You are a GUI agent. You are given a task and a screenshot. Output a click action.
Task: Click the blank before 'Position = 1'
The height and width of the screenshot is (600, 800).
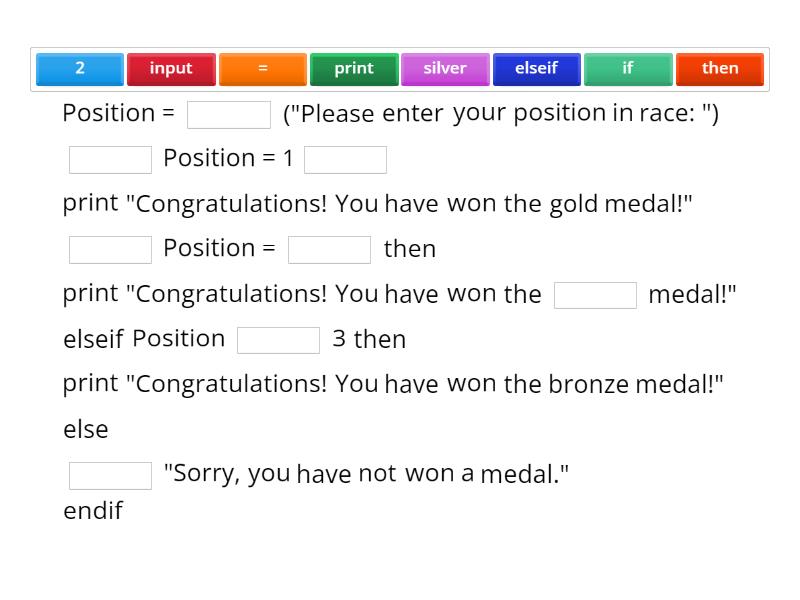click(x=110, y=160)
